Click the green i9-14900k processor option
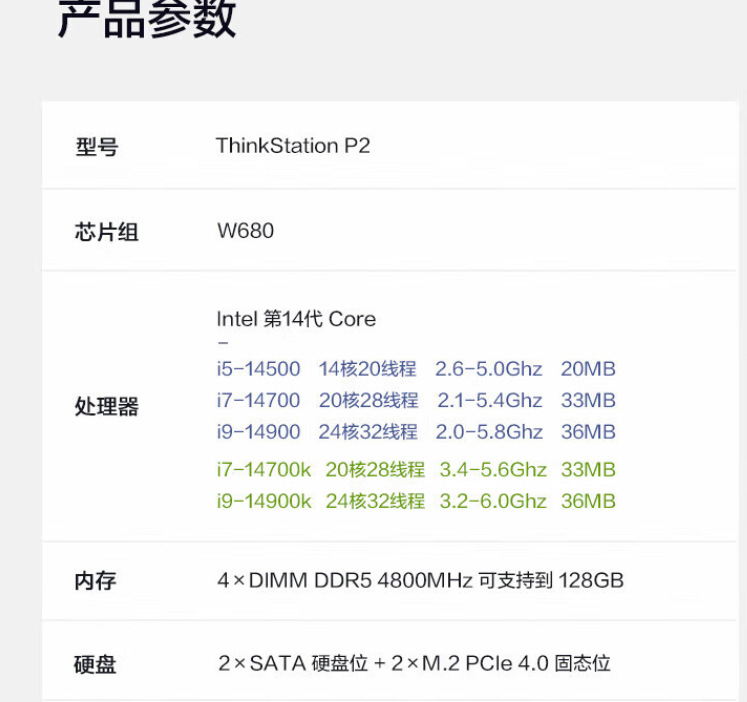The image size is (747, 702). click(x=264, y=501)
